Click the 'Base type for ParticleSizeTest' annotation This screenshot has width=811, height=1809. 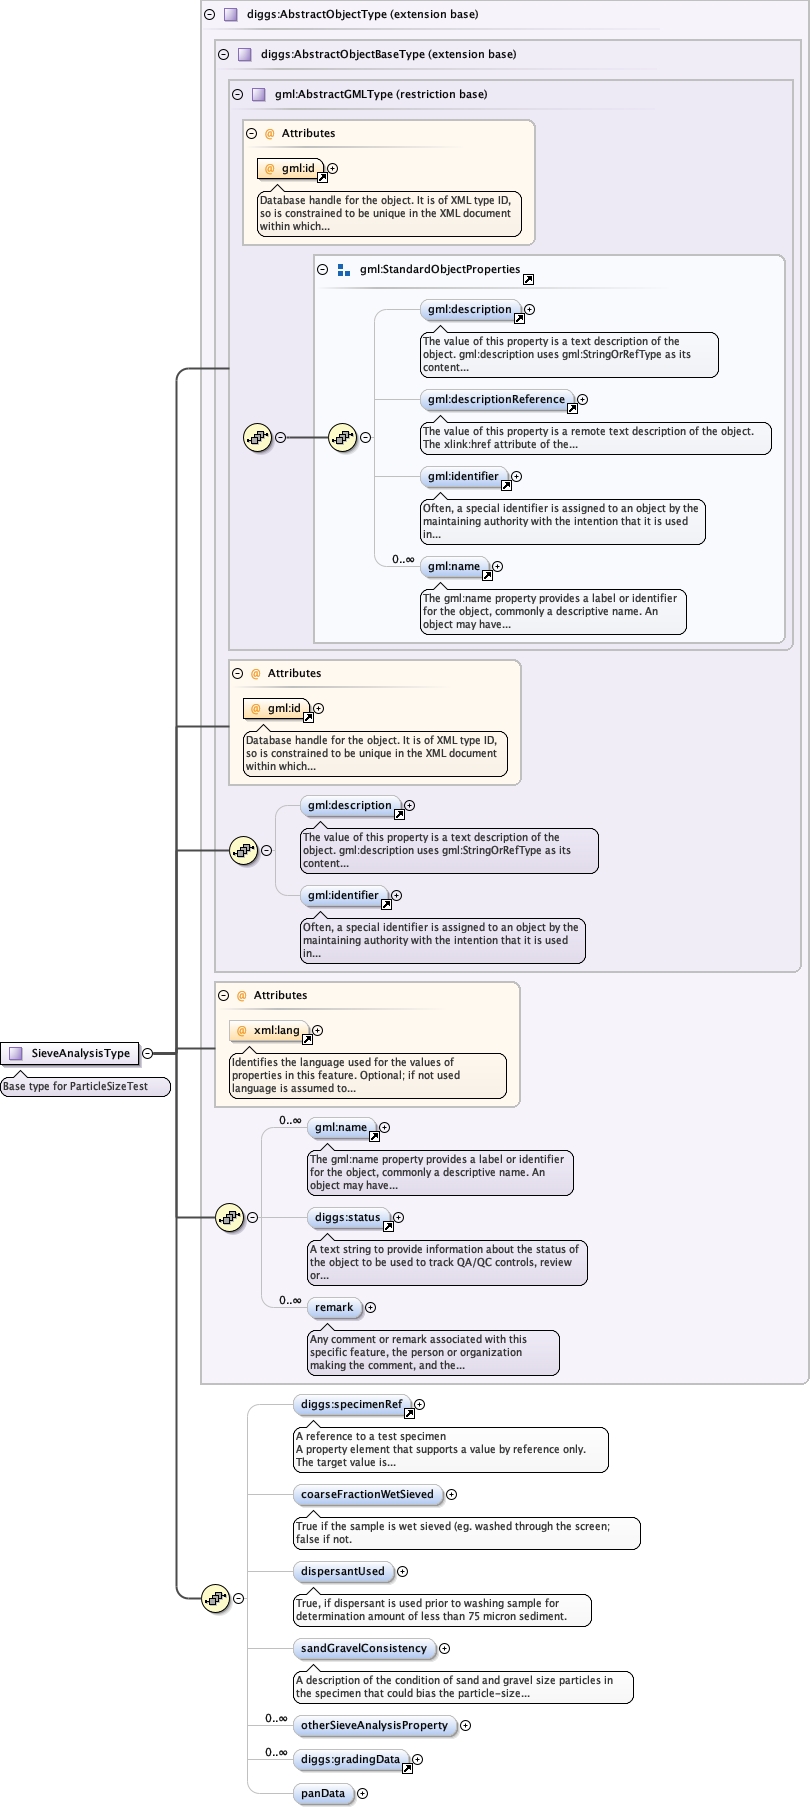coord(85,1087)
